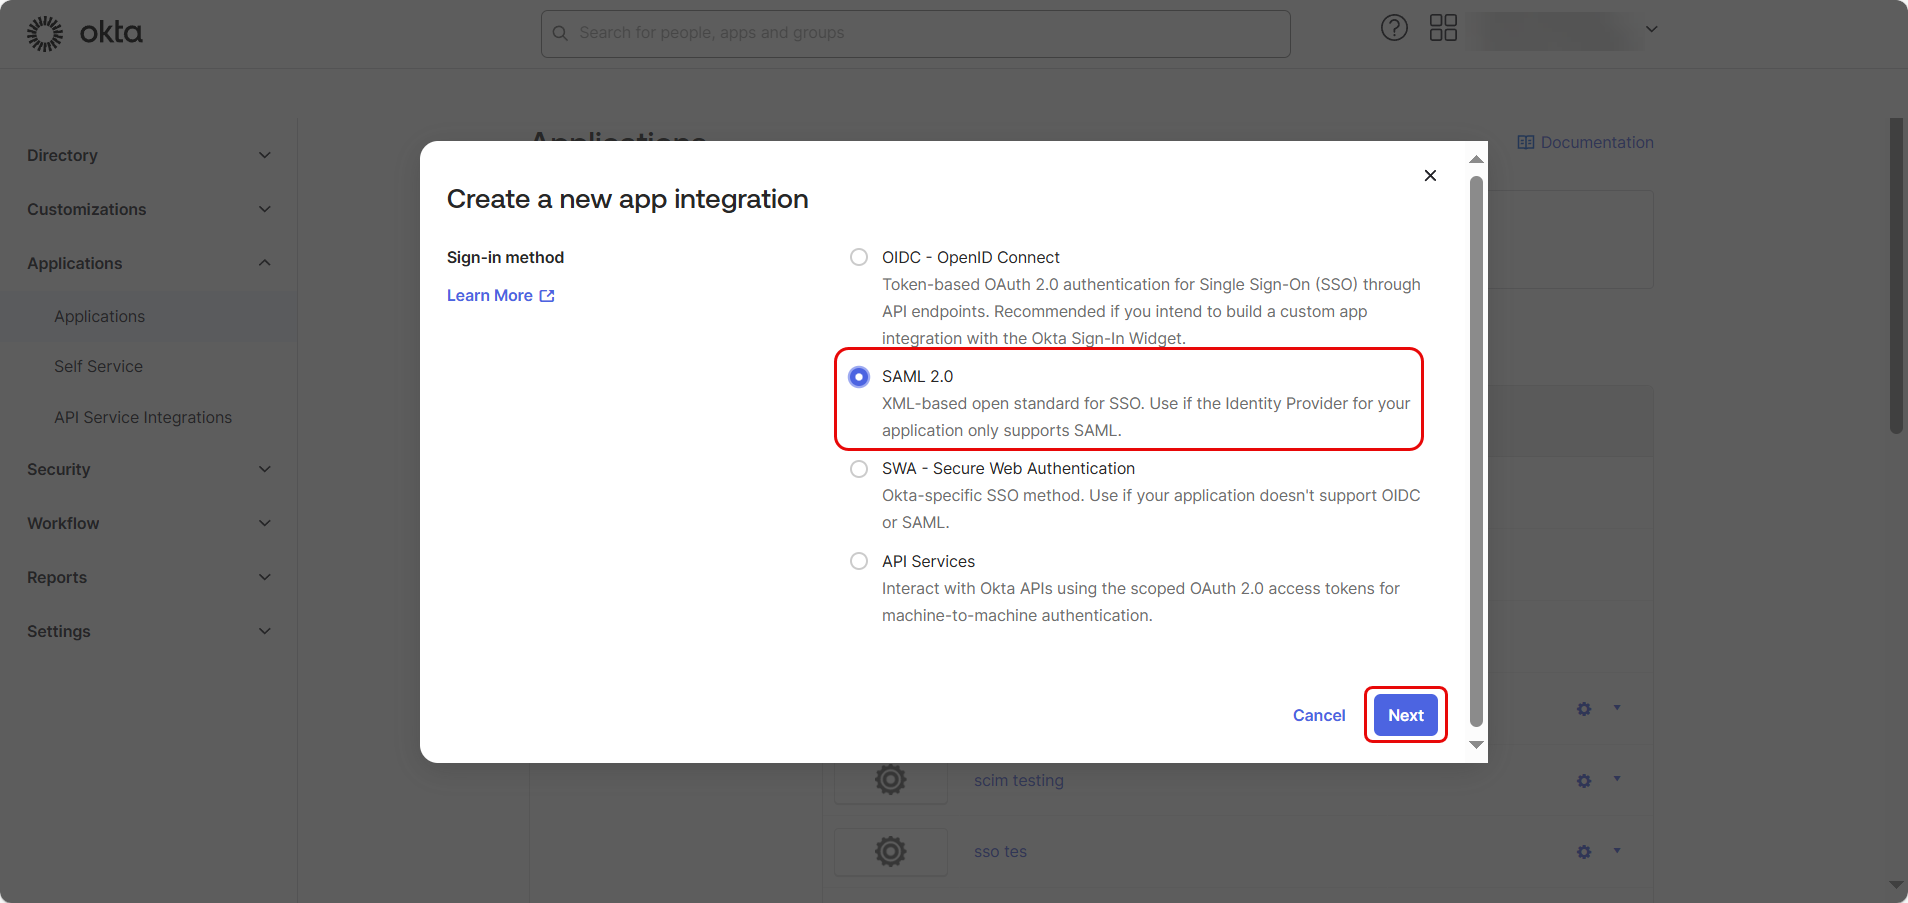Screen dimensions: 1908x903
Task: Close the app integration dialog
Action: (1430, 176)
